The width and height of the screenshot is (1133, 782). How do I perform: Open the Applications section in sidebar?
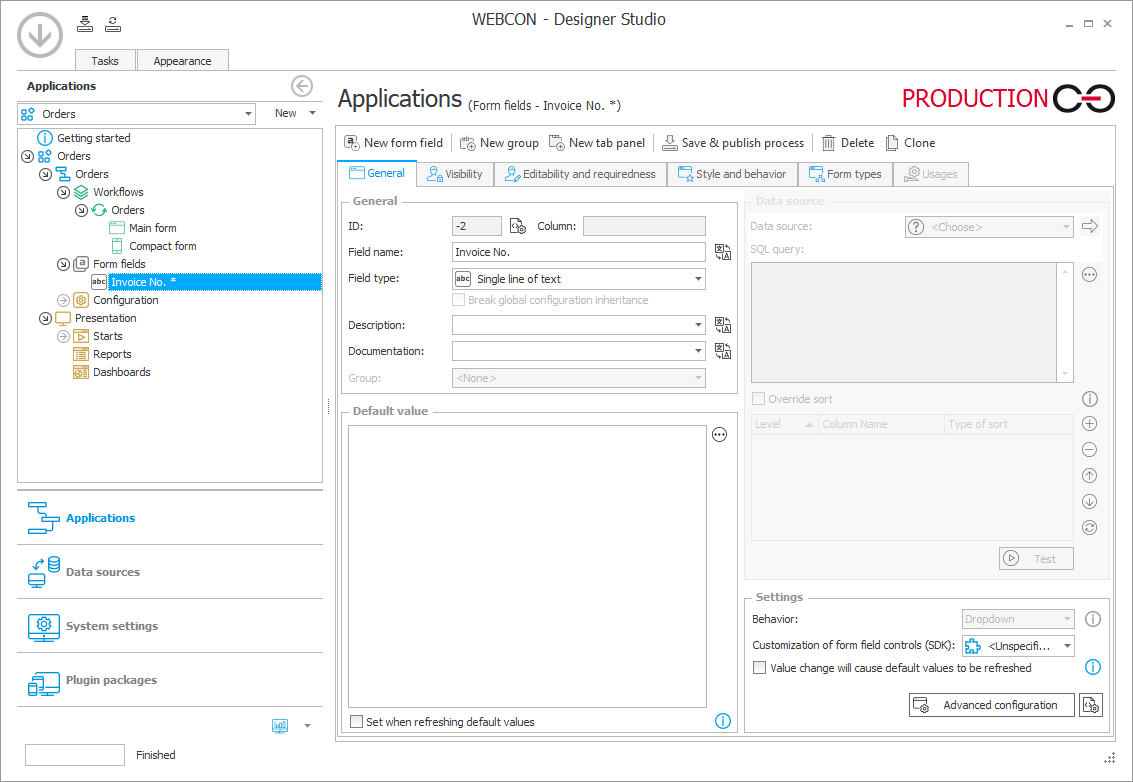pos(170,518)
